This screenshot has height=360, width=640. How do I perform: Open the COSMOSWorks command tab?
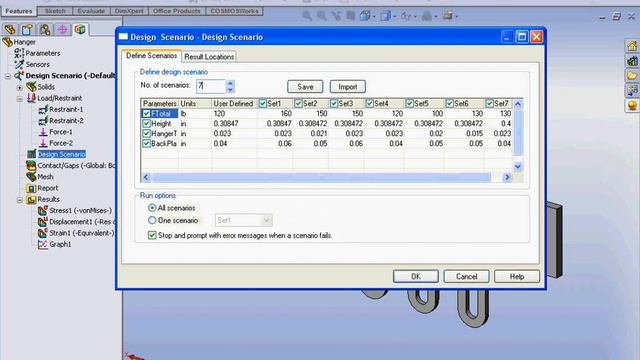(x=234, y=11)
